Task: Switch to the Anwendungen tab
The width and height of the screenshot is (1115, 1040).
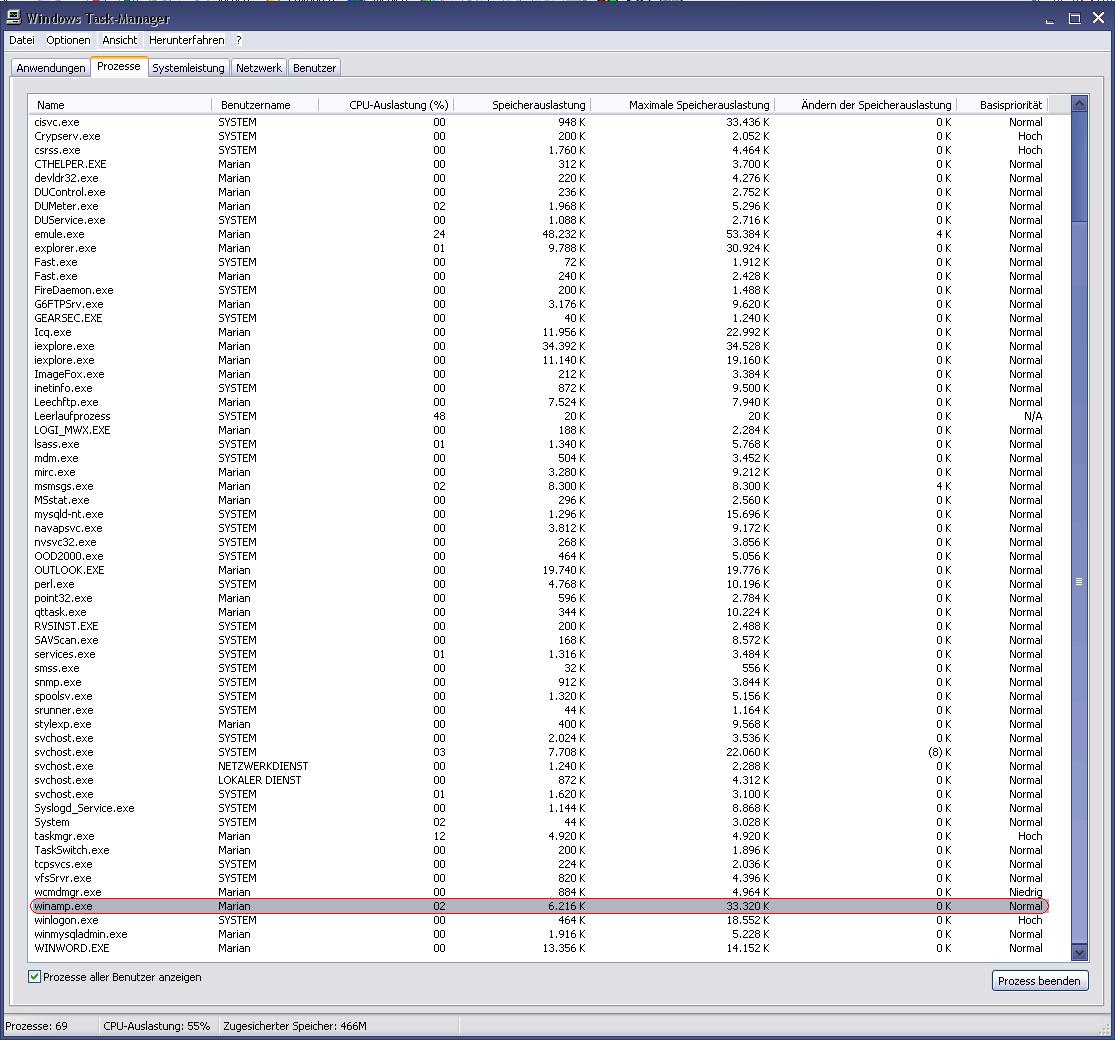Action: click(x=51, y=68)
